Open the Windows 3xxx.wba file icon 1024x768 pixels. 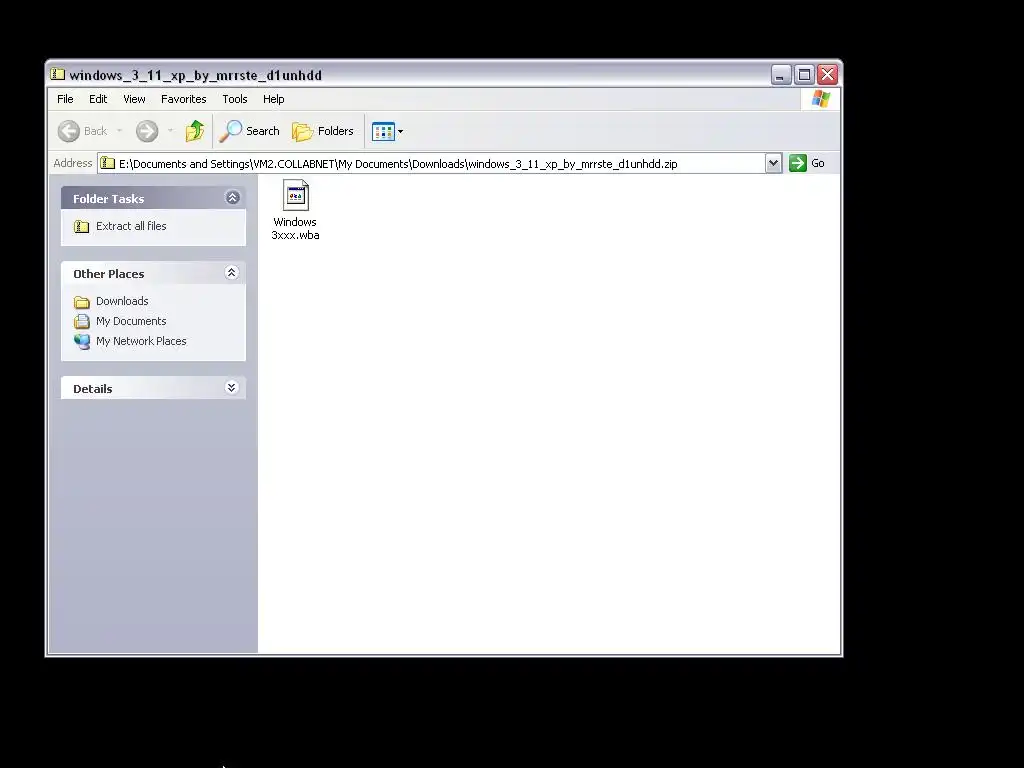pyautogui.click(x=296, y=195)
